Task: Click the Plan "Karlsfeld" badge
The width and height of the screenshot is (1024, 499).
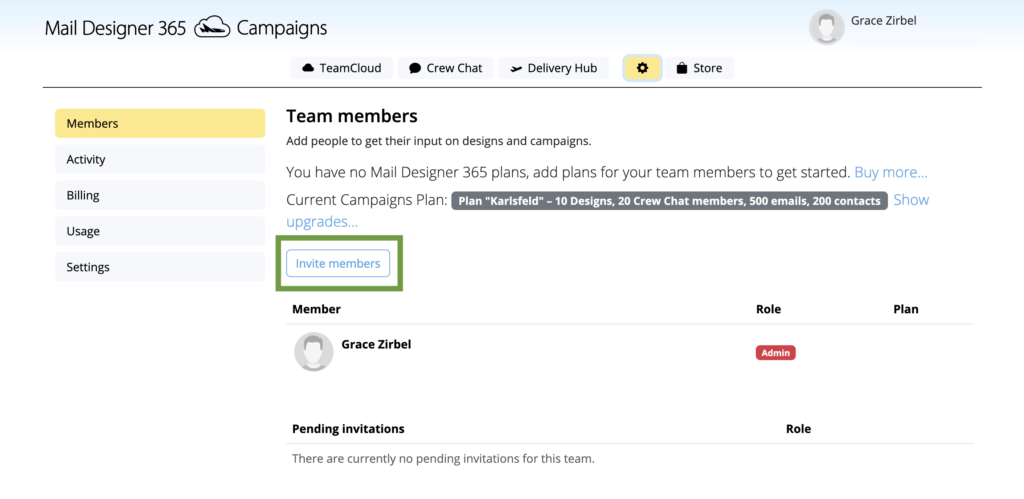Action: click(x=669, y=201)
